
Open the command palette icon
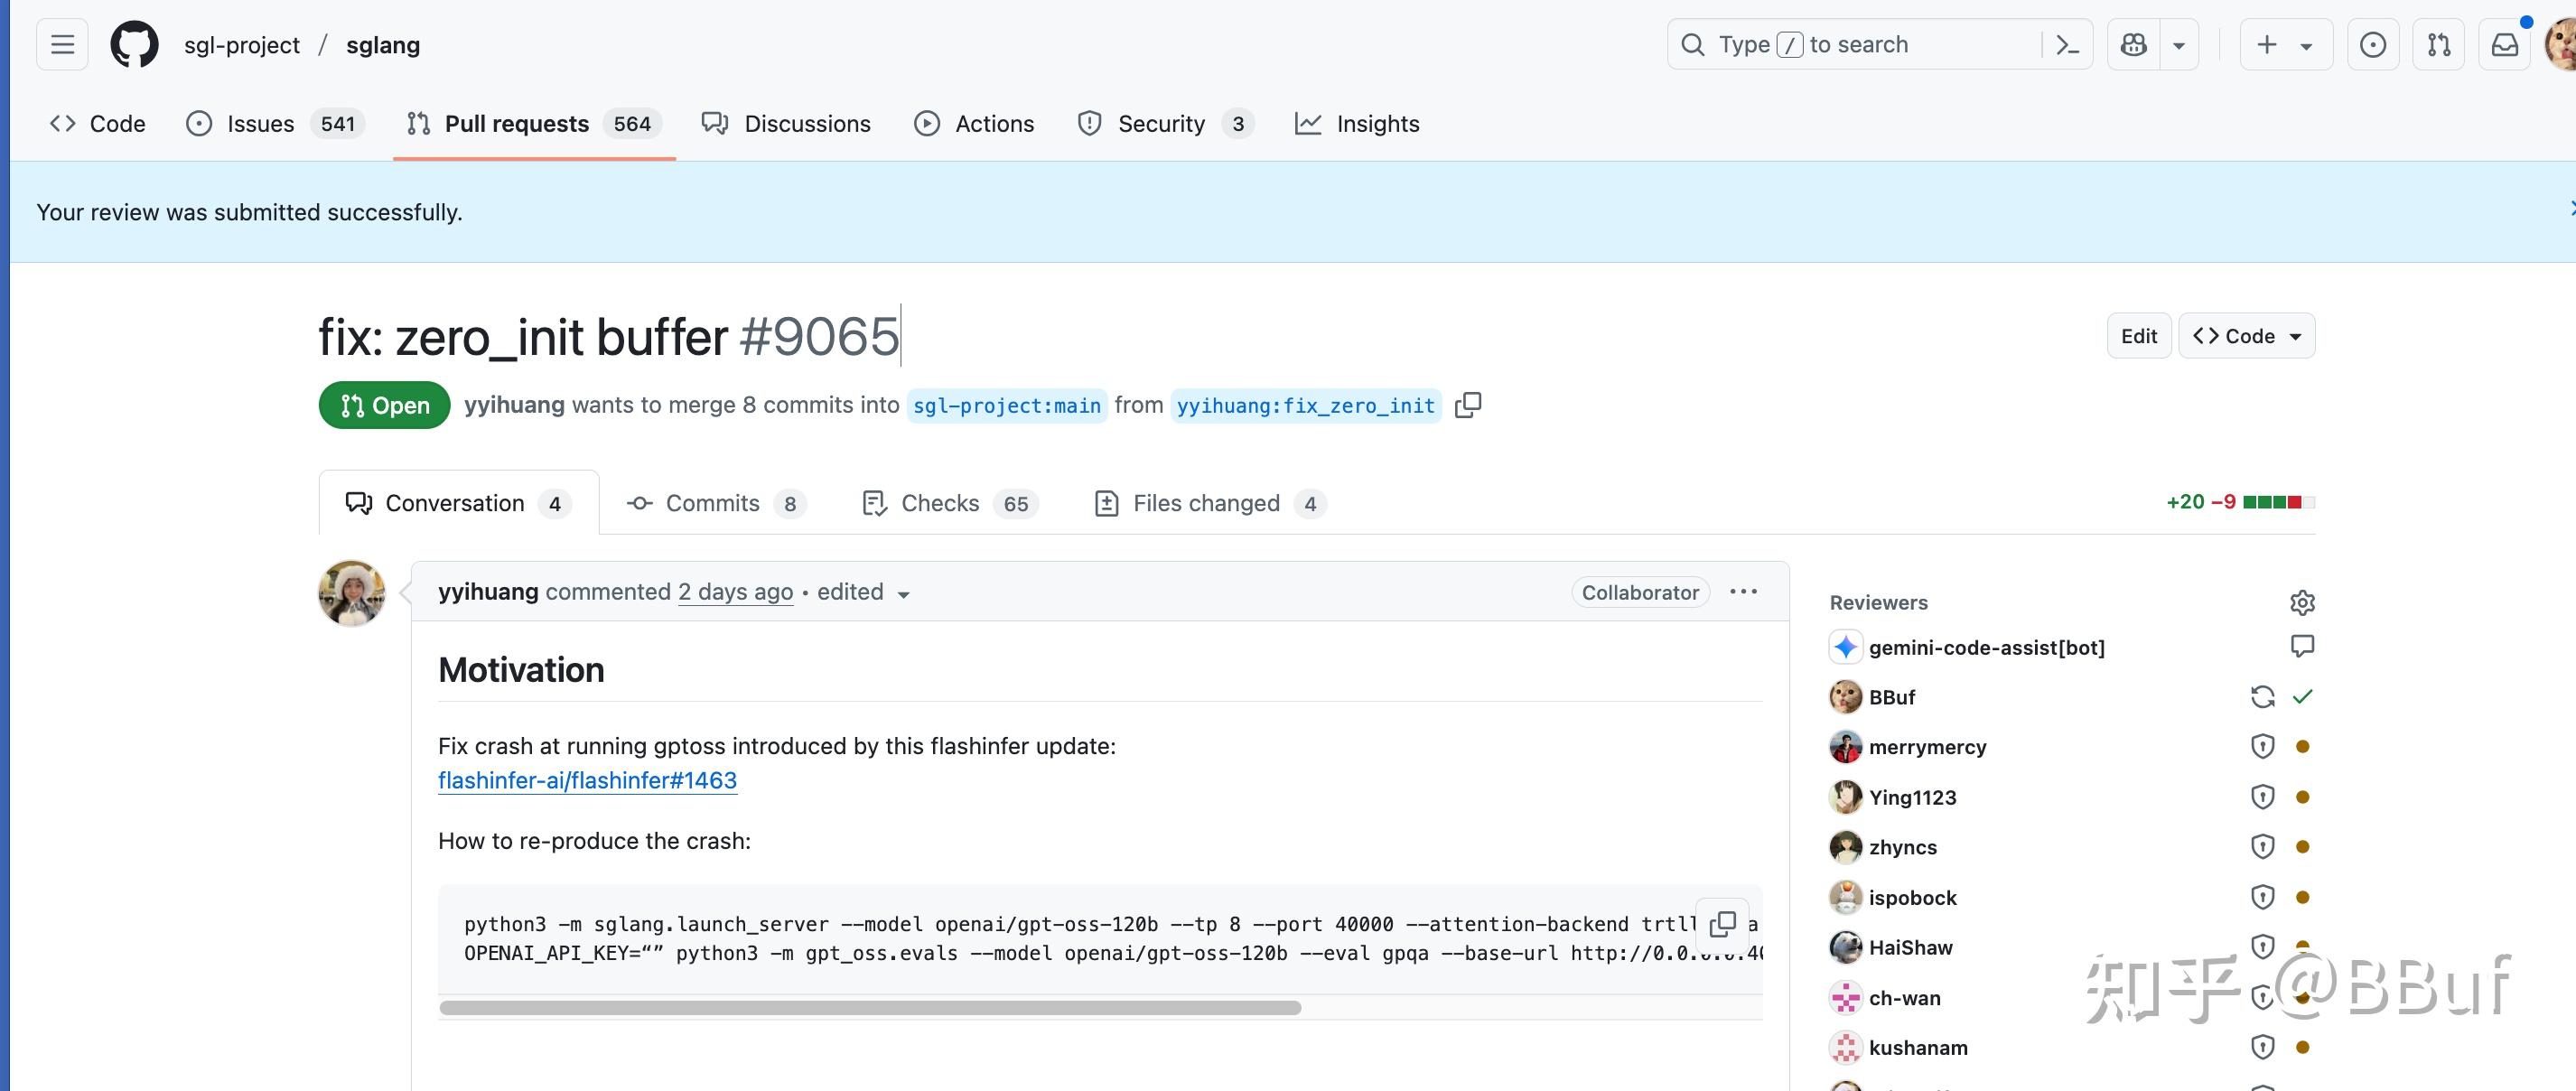2067,45
